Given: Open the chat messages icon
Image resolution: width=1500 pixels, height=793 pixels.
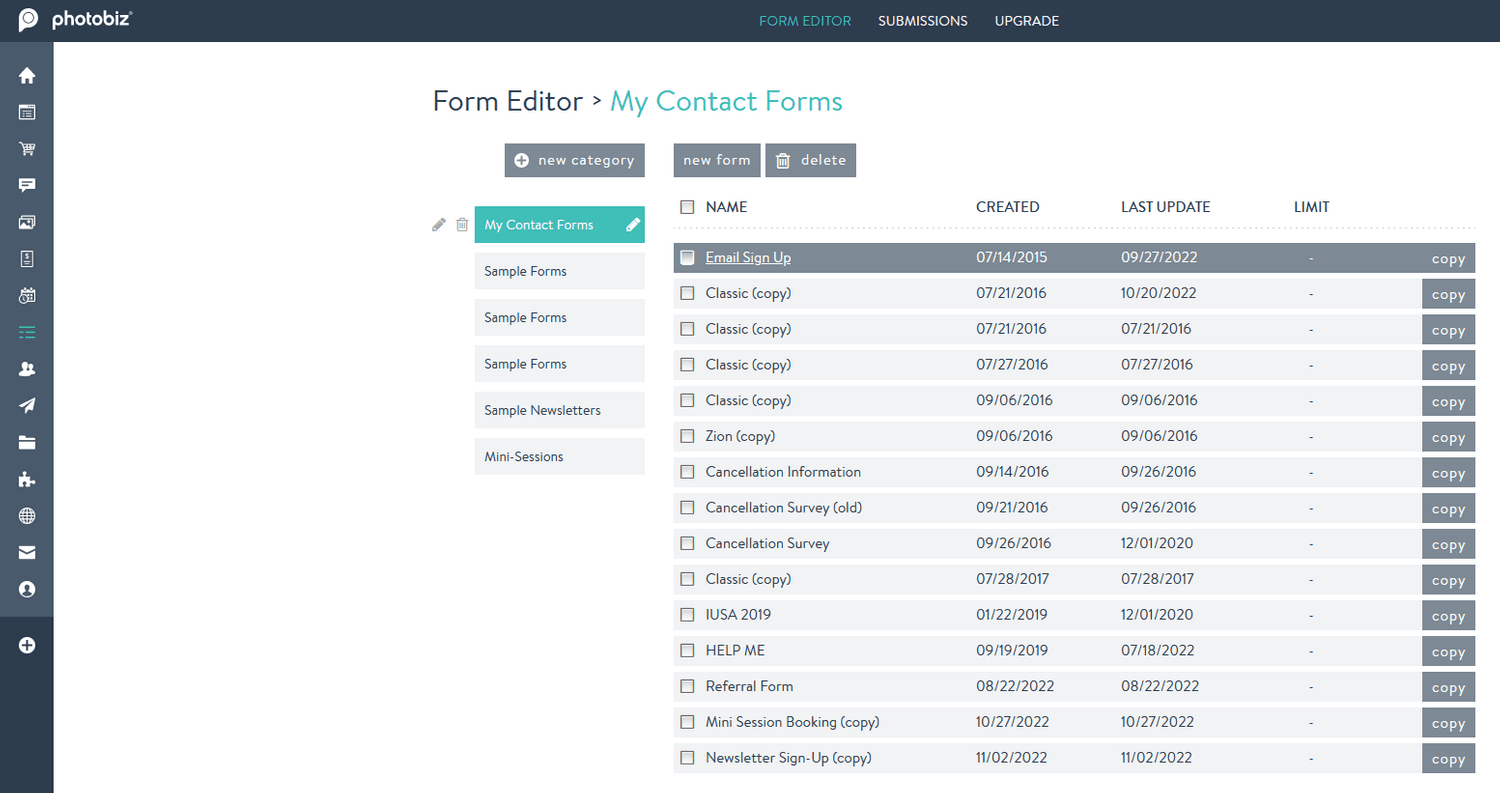Looking at the screenshot, I should point(27,185).
